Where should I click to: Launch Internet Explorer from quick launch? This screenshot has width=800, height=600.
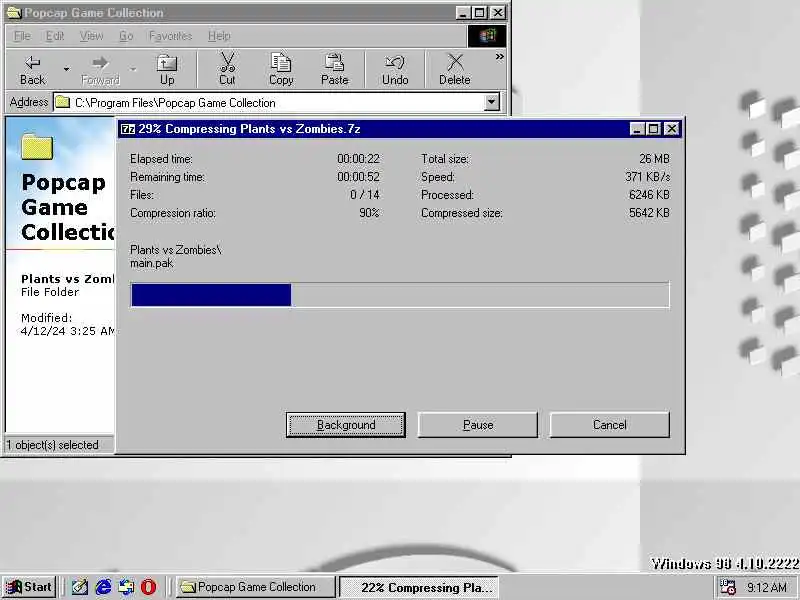[103, 587]
